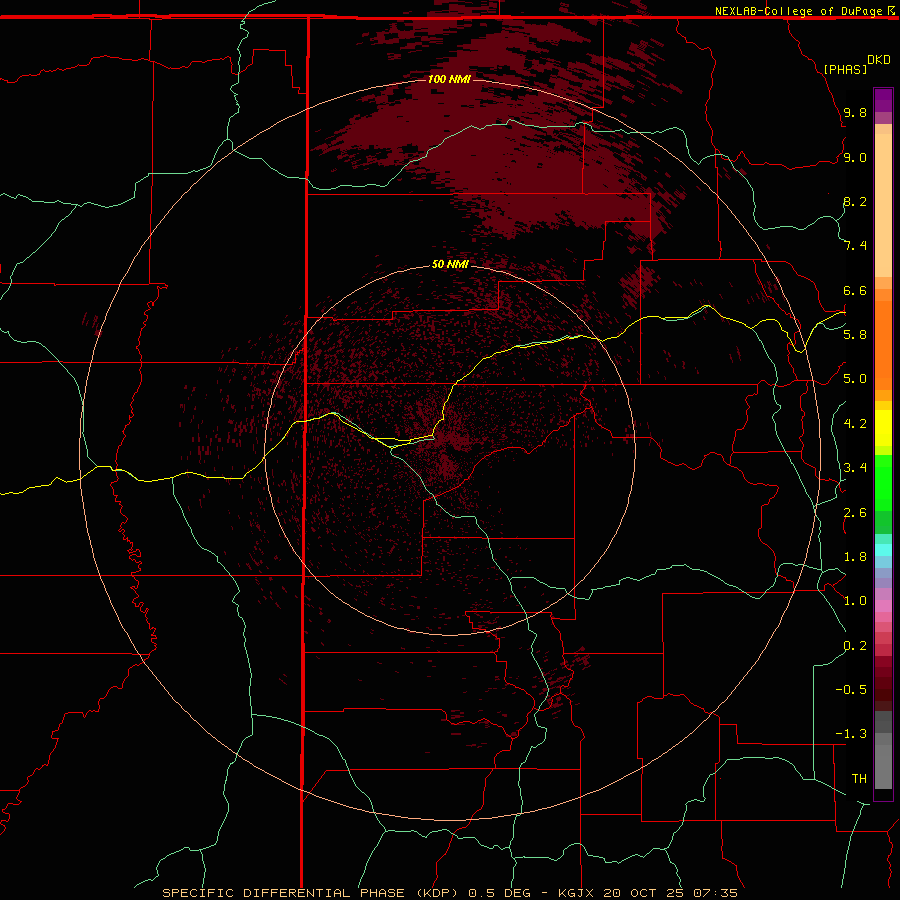
Task: Click the cyan segment of the color bar
Action: point(883,550)
